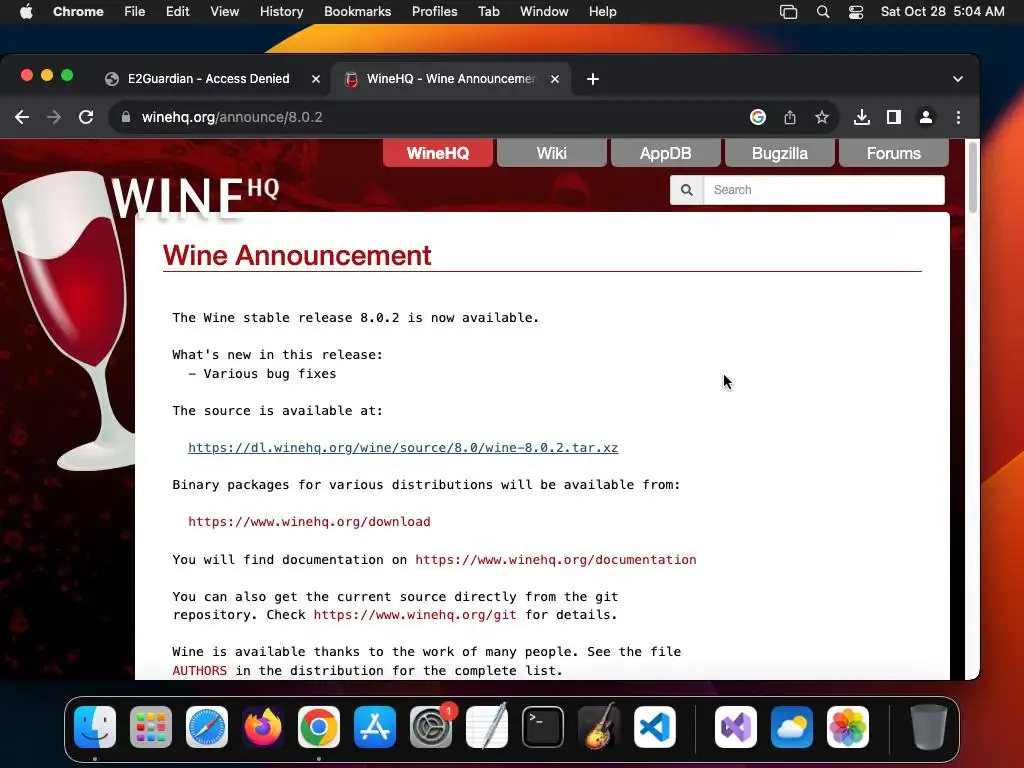Image resolution: width=1024 pixels, height=768 pixels.
Task: Open the History menu
Action: [x=281, y=12]
